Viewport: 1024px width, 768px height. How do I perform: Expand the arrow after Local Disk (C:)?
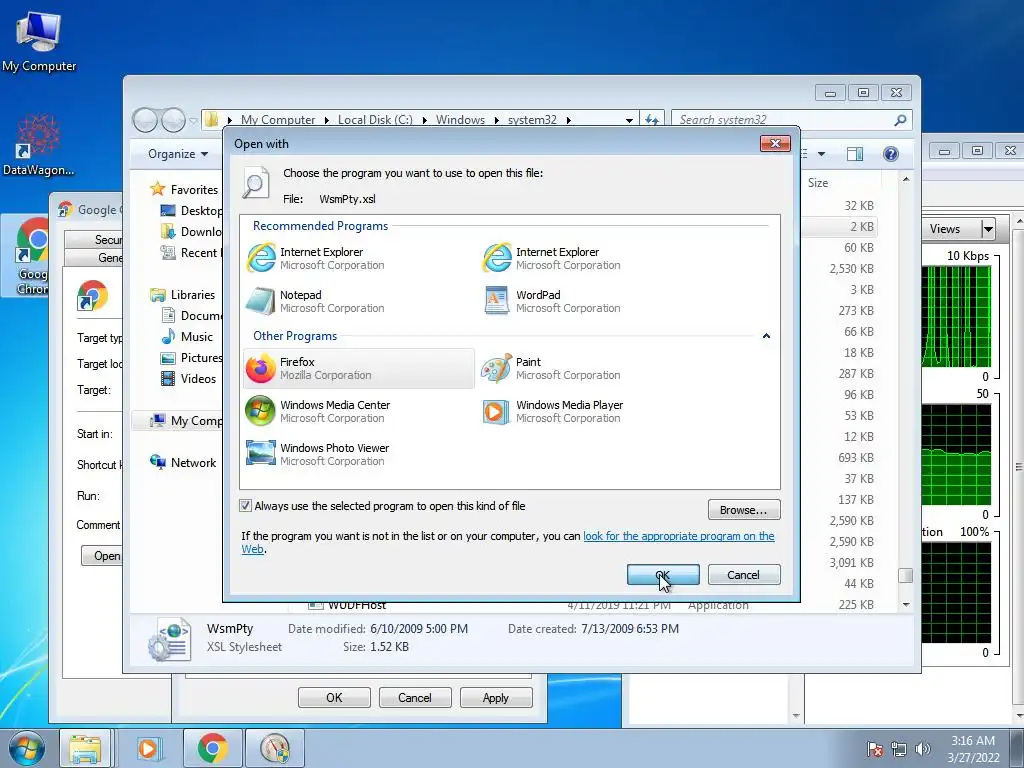pos(424,120)
